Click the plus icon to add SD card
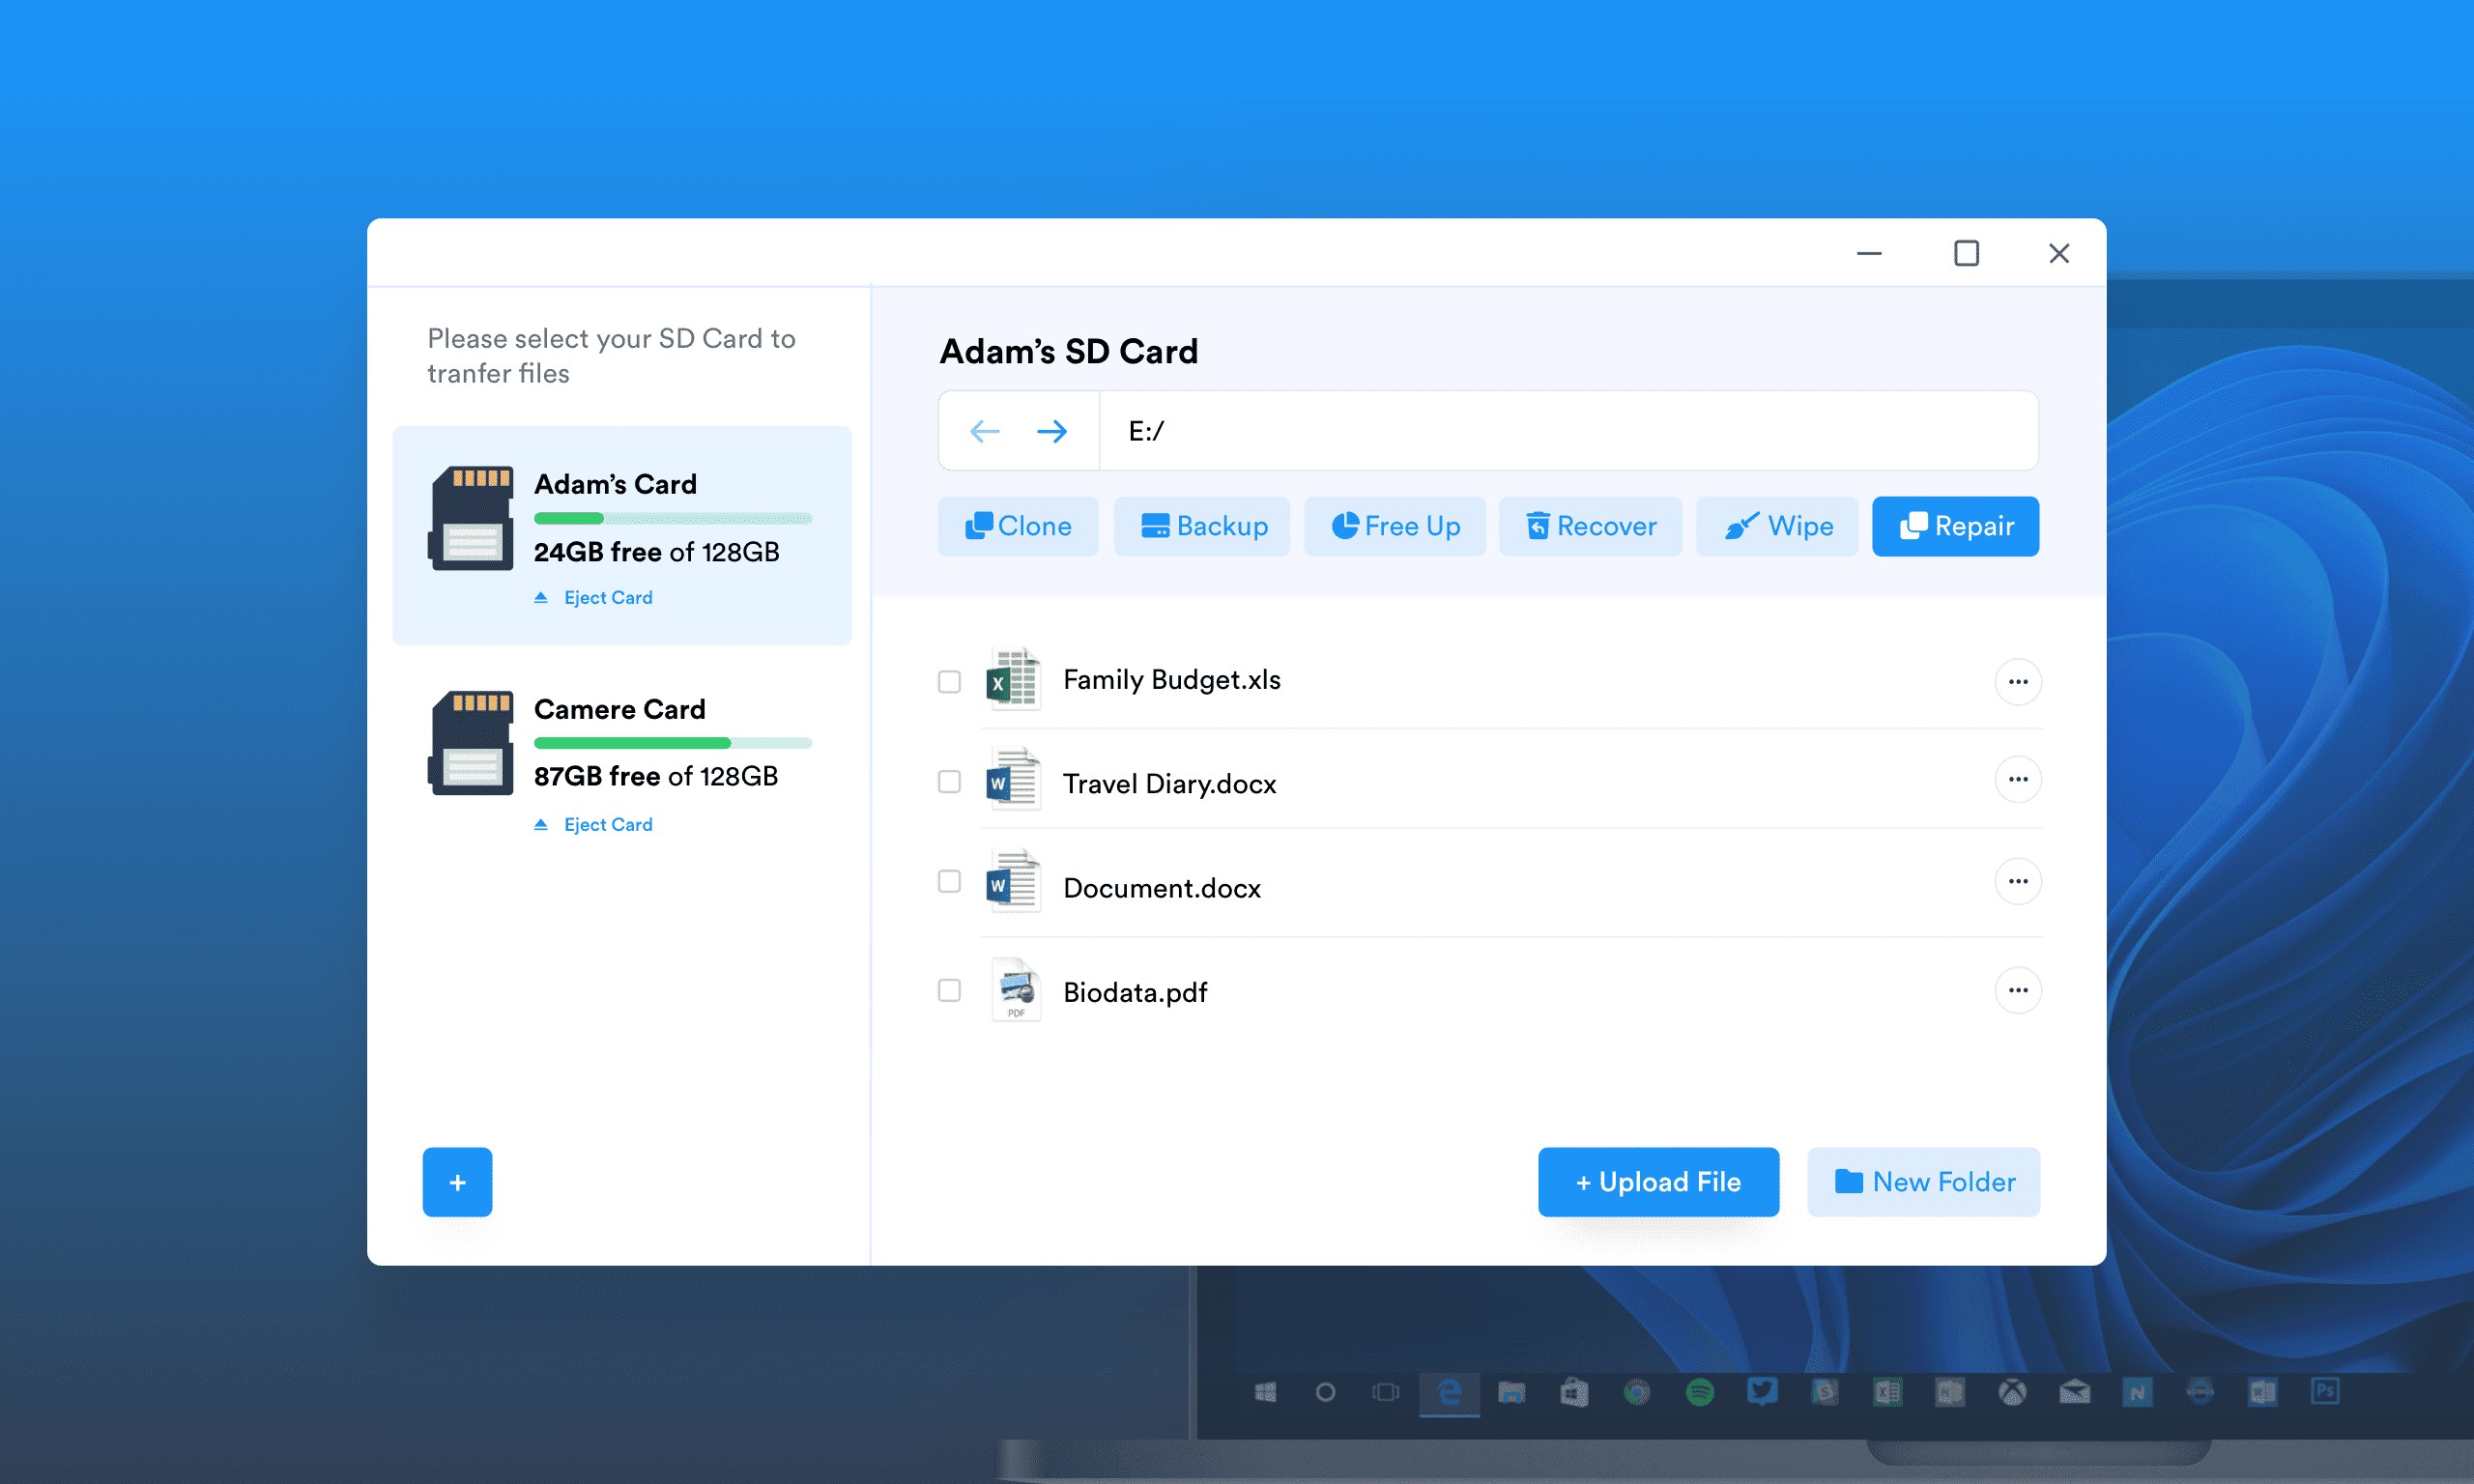Screen dimensions: 2474x1484 (457, 1182)
